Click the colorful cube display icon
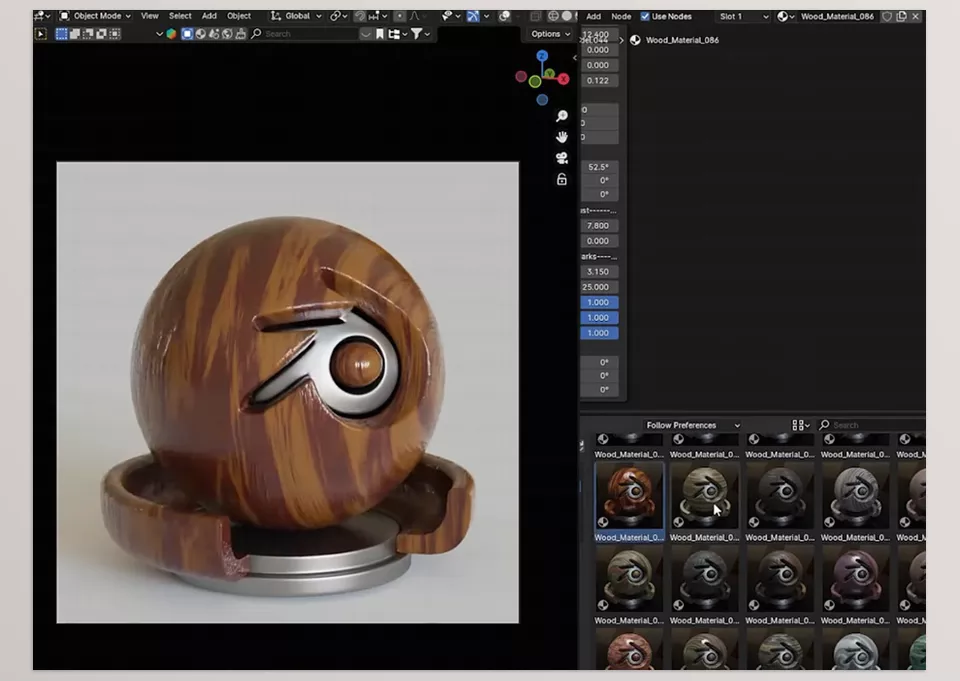The height and width of the screenshot is (681, 960). (171, 34)
